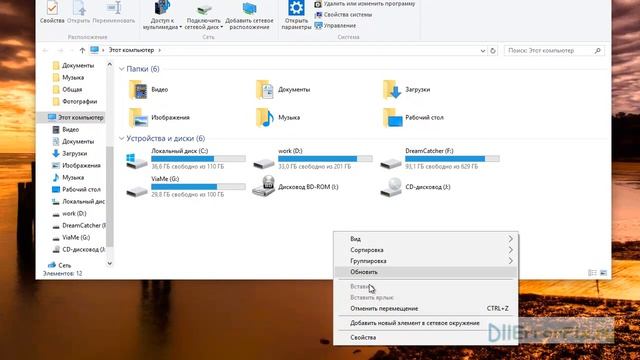The image size is (640, 360).
Task: Click the refresh address bar button
Action: pyautogui.click(x=493, y=51)
